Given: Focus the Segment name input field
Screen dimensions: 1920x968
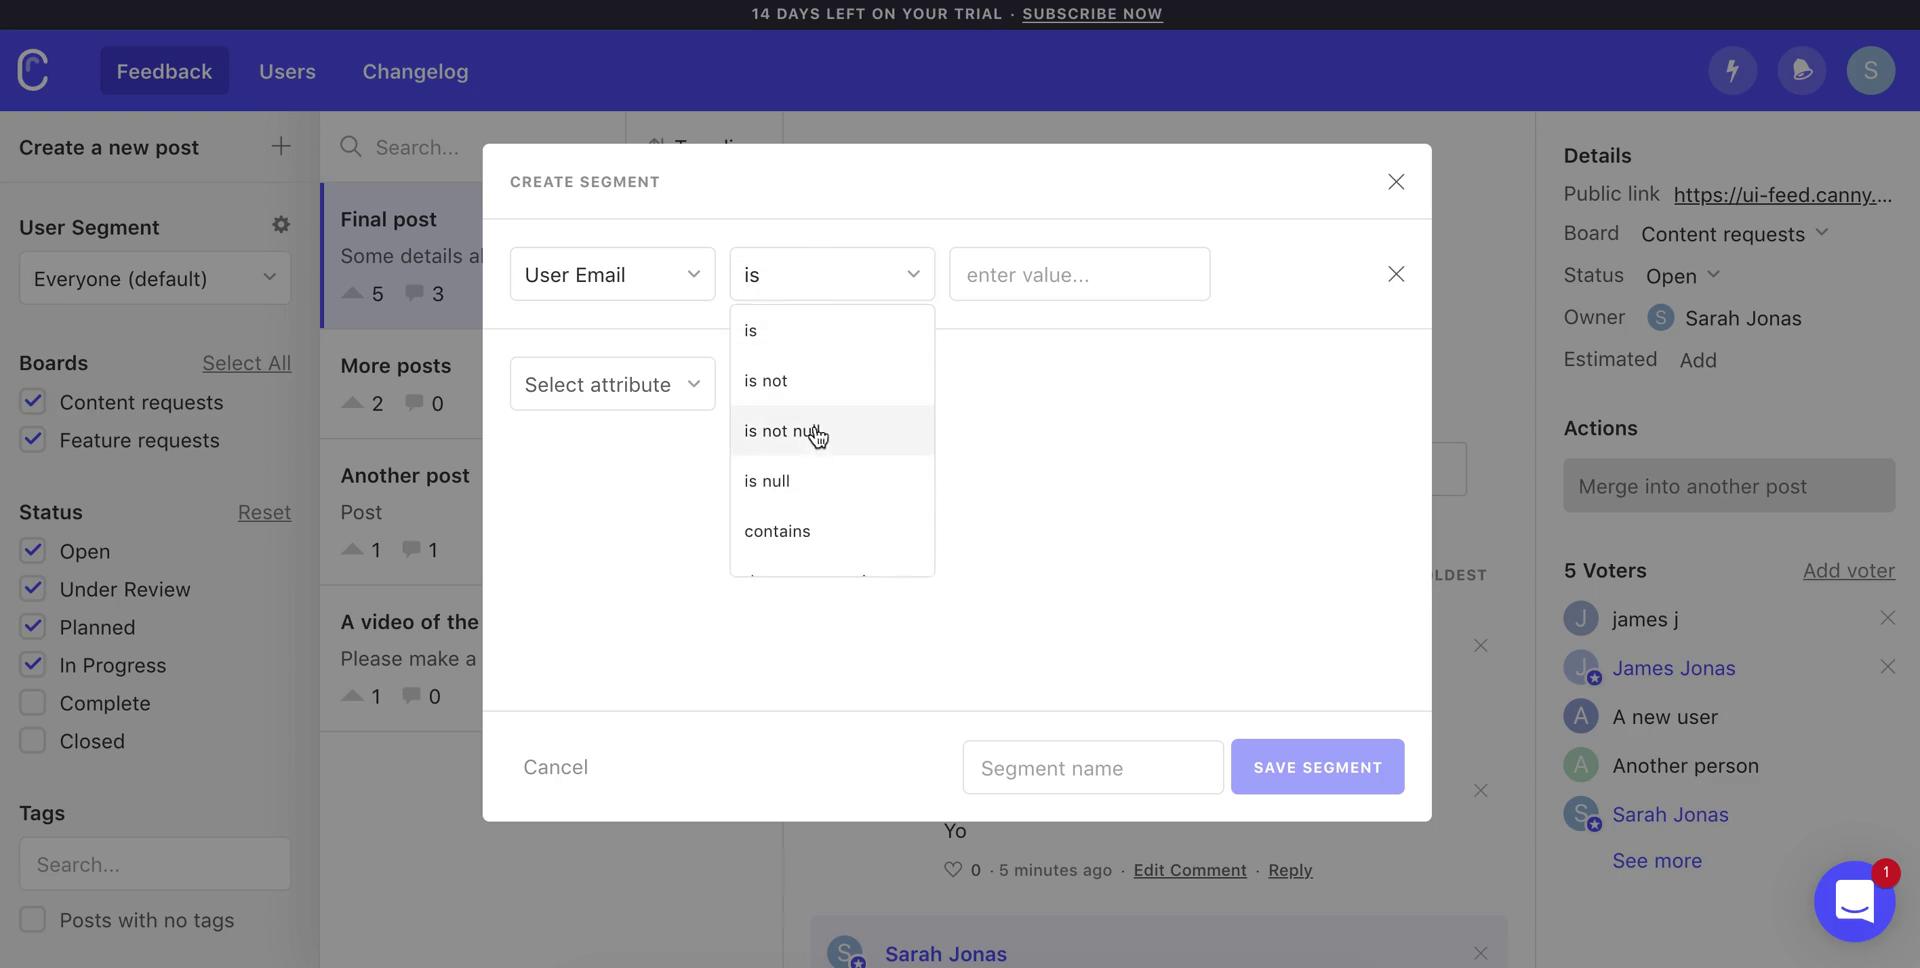Looking at the screenshot, I should click(x=1092, y=768).
